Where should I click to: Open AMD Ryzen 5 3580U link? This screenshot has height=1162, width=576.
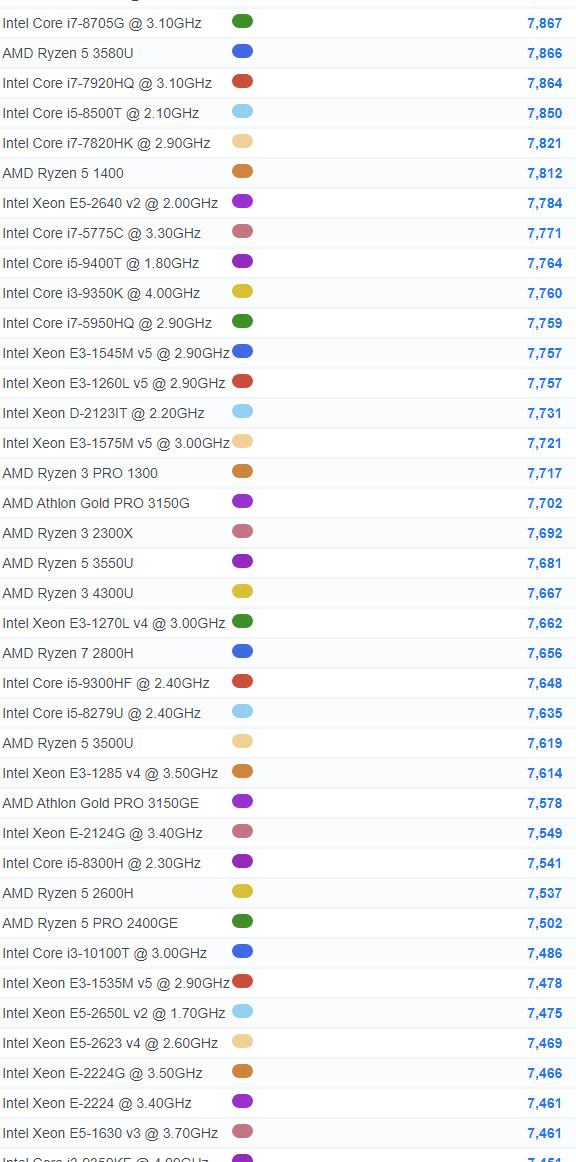(x=68, y=53)
